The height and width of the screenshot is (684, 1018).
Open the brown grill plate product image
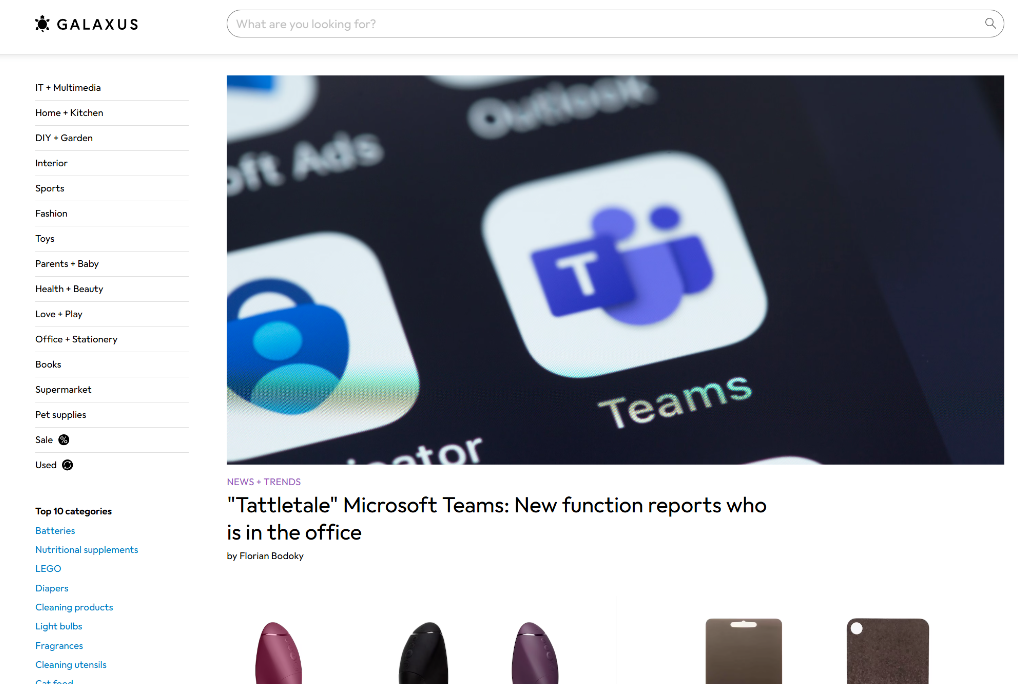tap(743, 651)
